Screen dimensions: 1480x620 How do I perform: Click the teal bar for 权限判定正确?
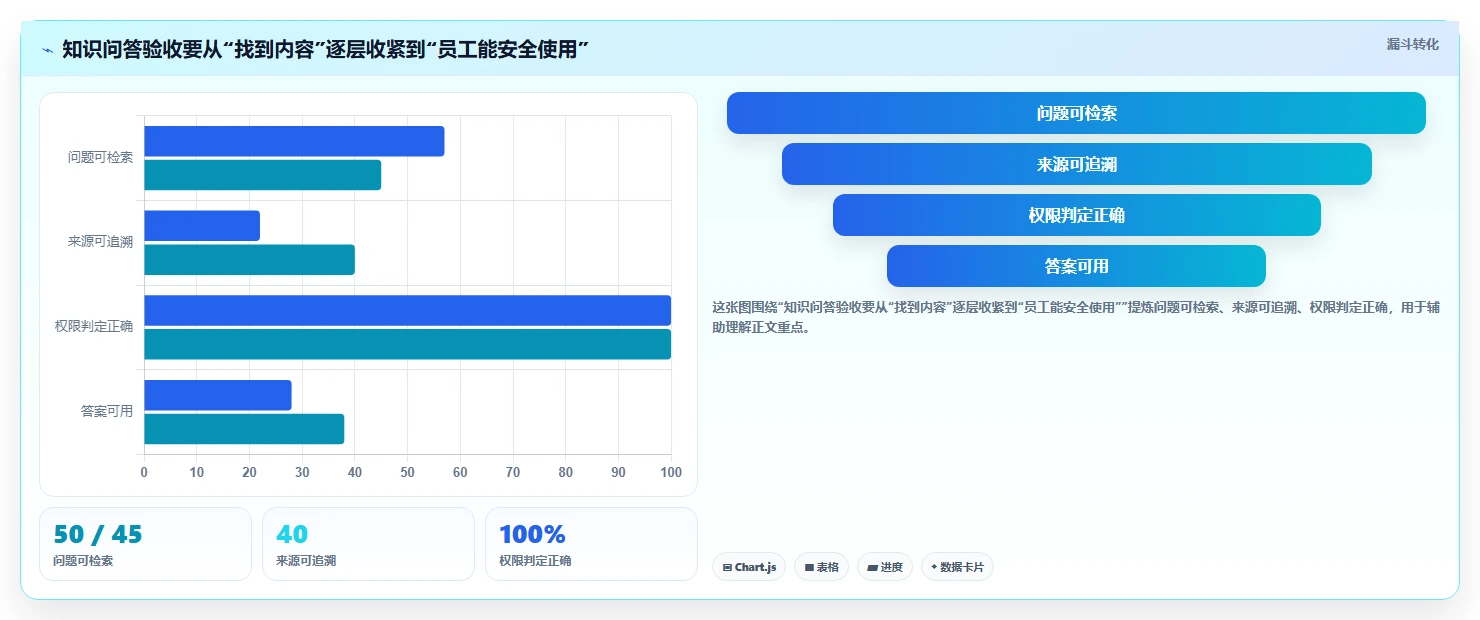(x=407, y=344)
